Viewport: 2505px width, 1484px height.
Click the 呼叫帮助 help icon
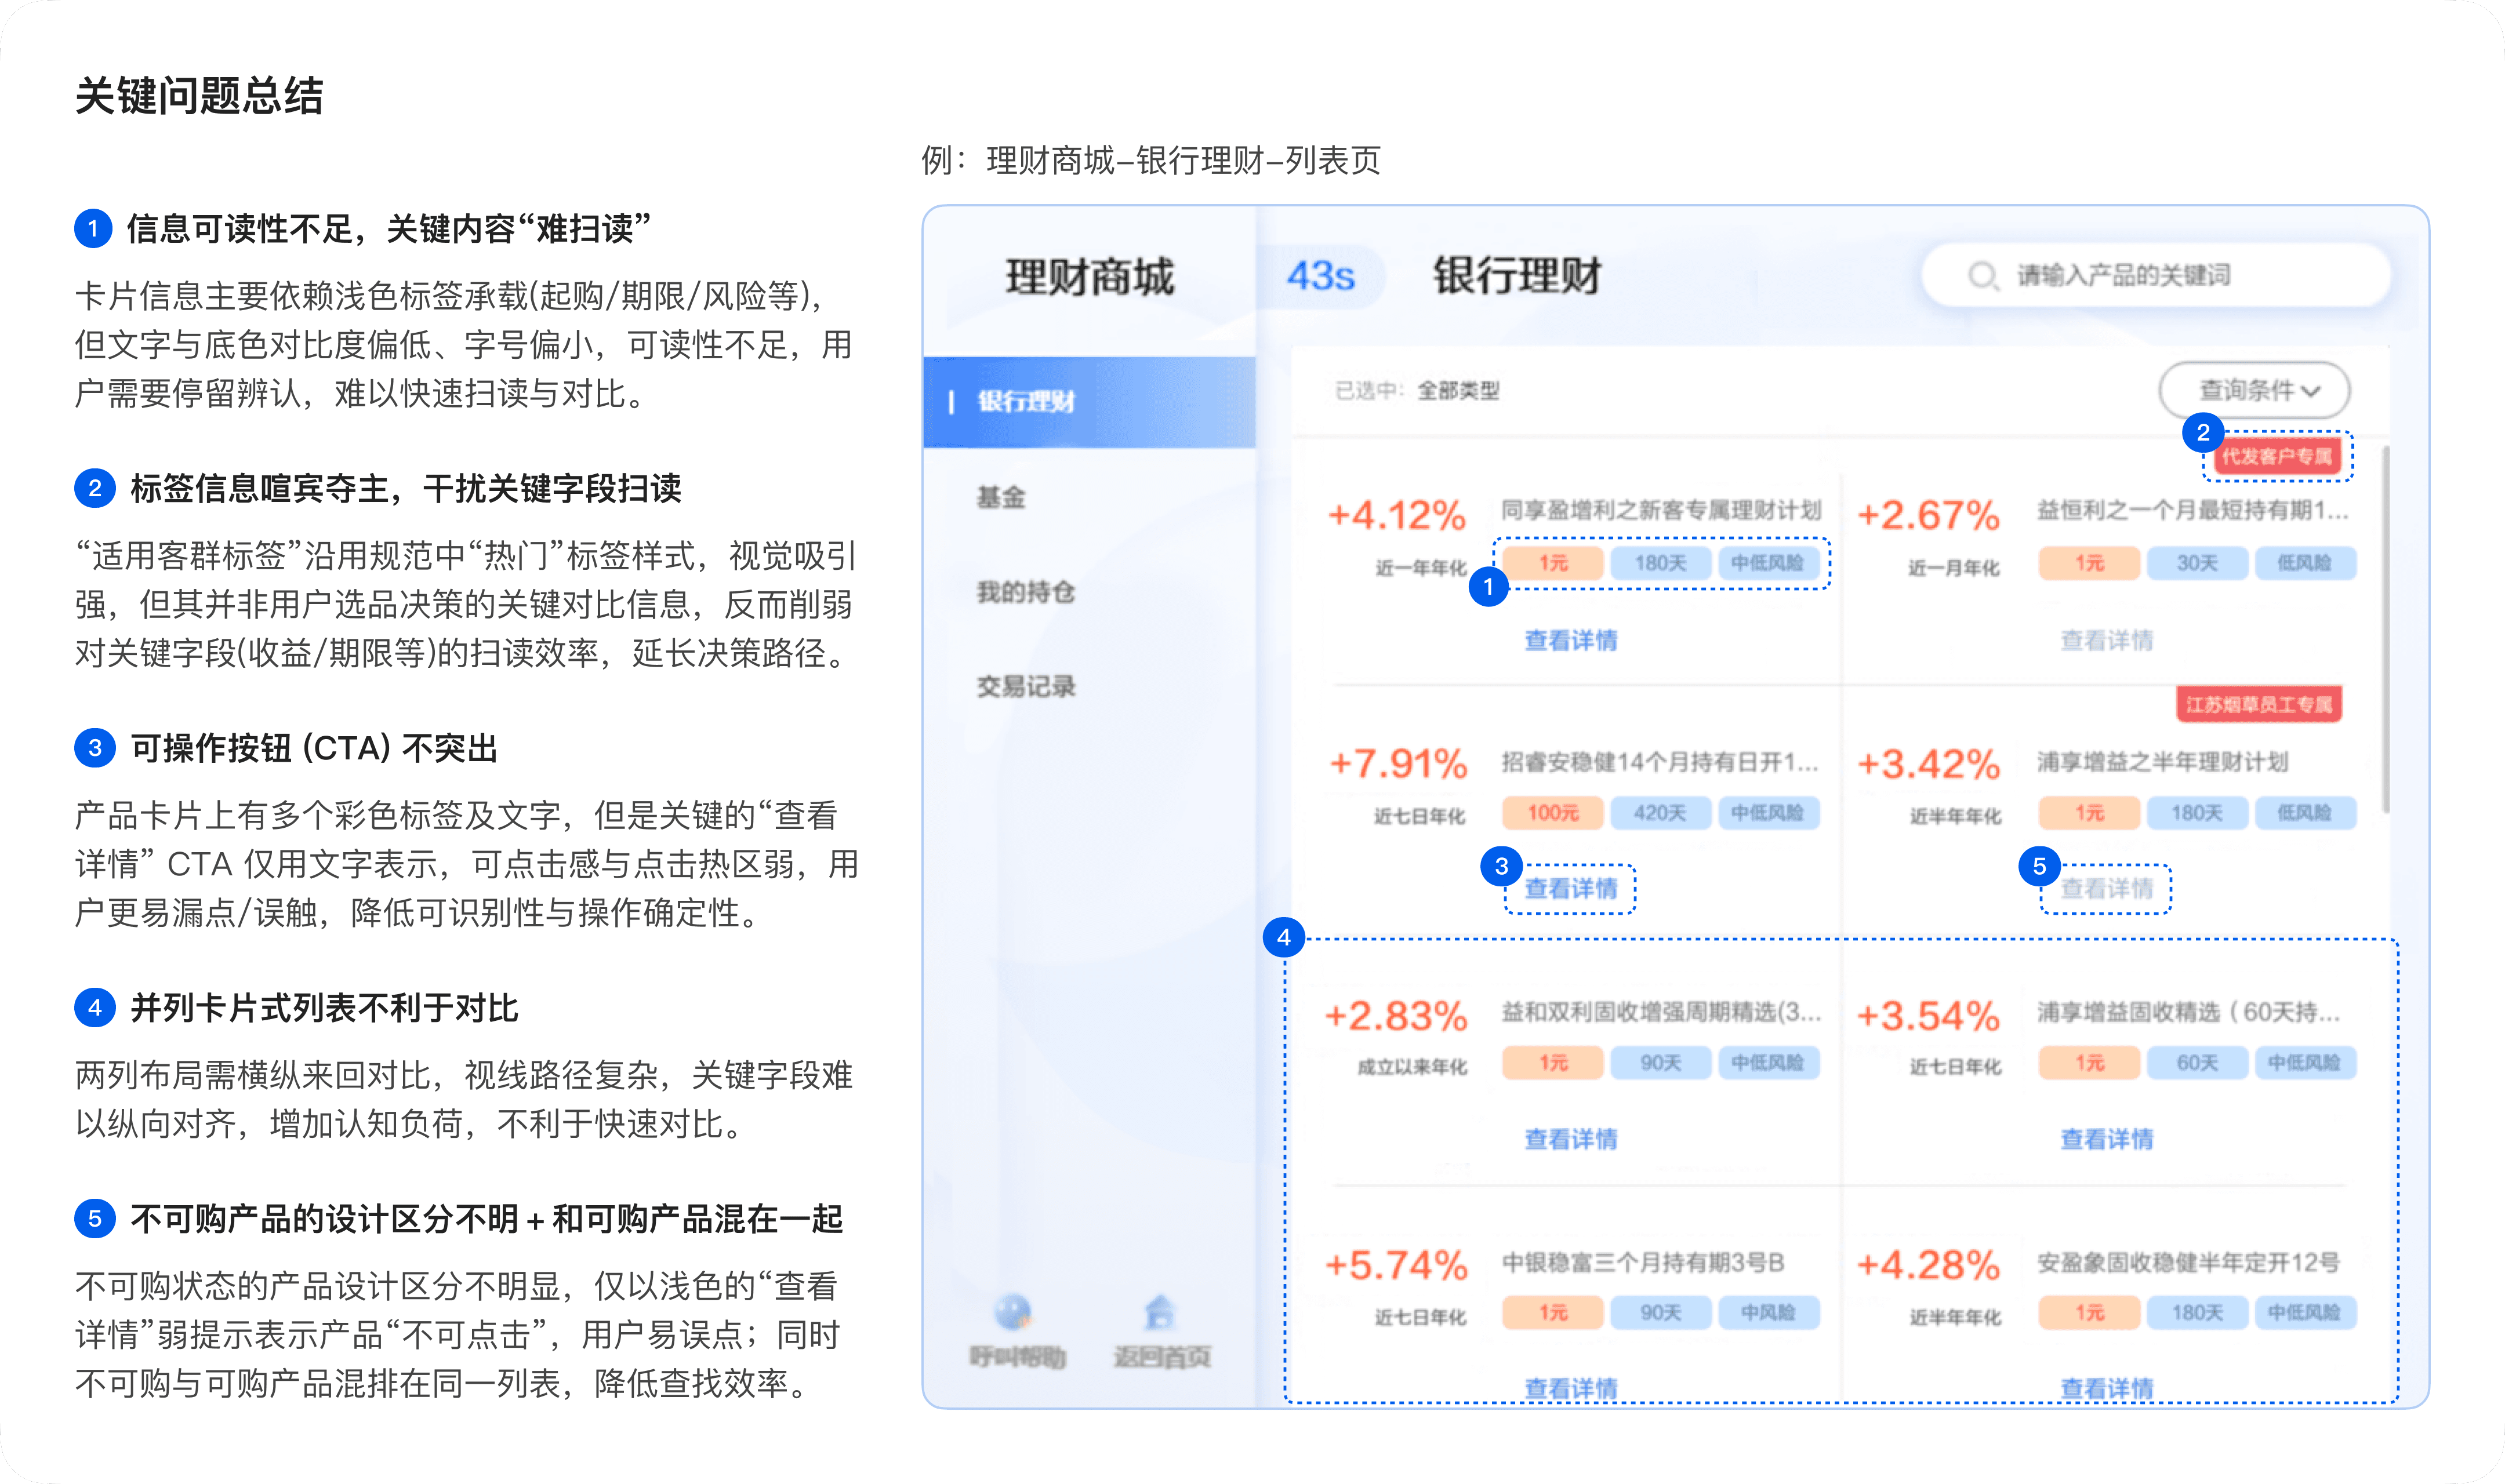(1013, 1312)
